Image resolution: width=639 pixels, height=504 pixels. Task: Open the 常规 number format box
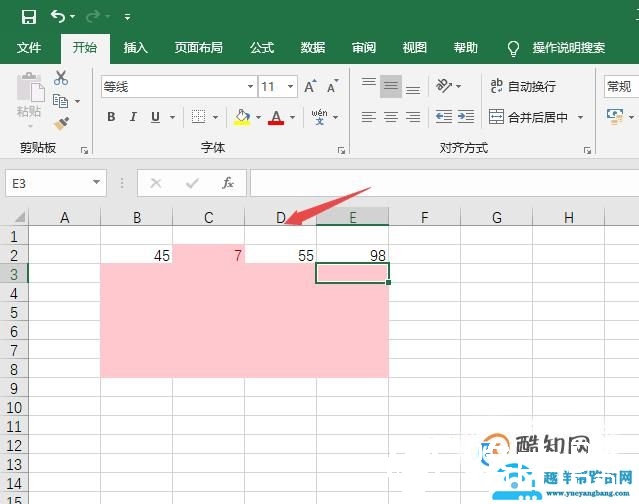coord(621,86)
